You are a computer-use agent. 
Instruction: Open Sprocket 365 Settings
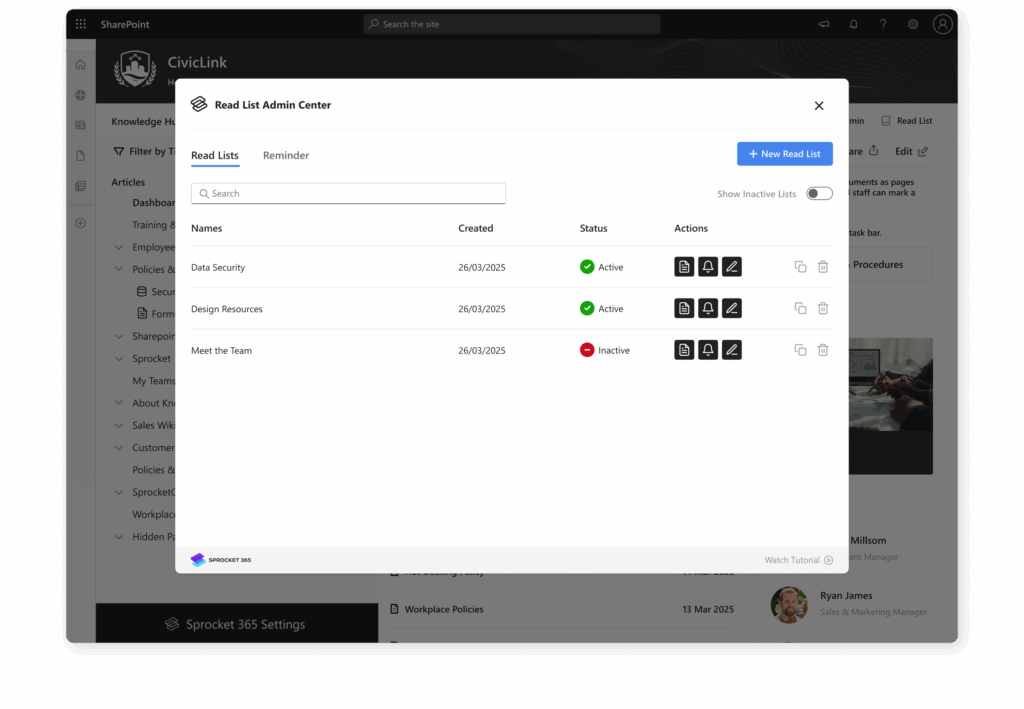coord(236,624)
